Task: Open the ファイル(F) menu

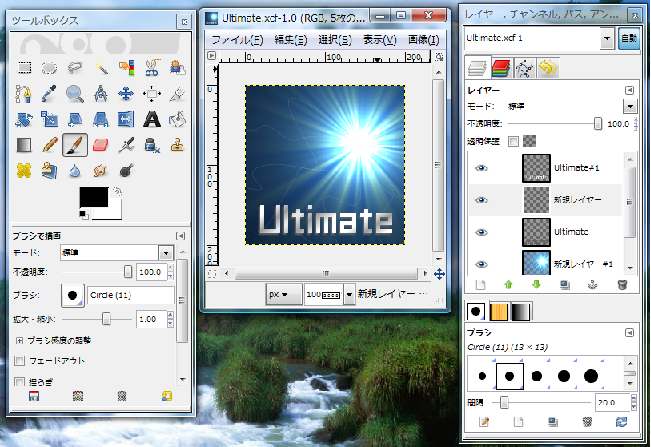Action: 237,40
